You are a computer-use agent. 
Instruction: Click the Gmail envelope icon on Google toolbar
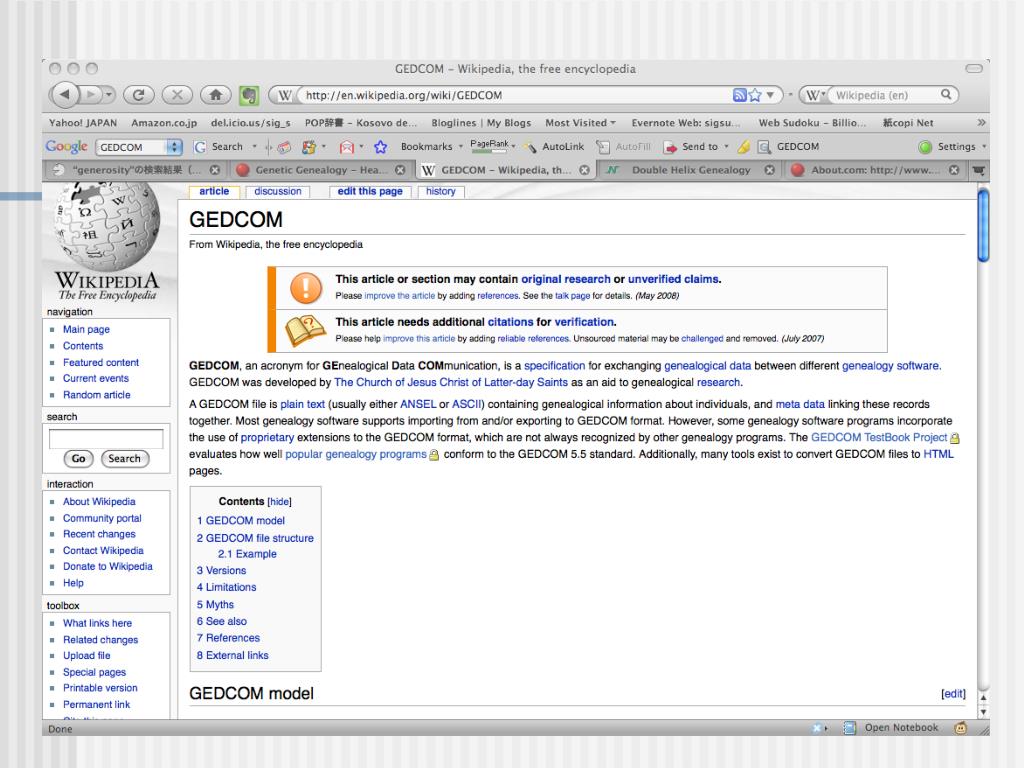pos(347,147)
